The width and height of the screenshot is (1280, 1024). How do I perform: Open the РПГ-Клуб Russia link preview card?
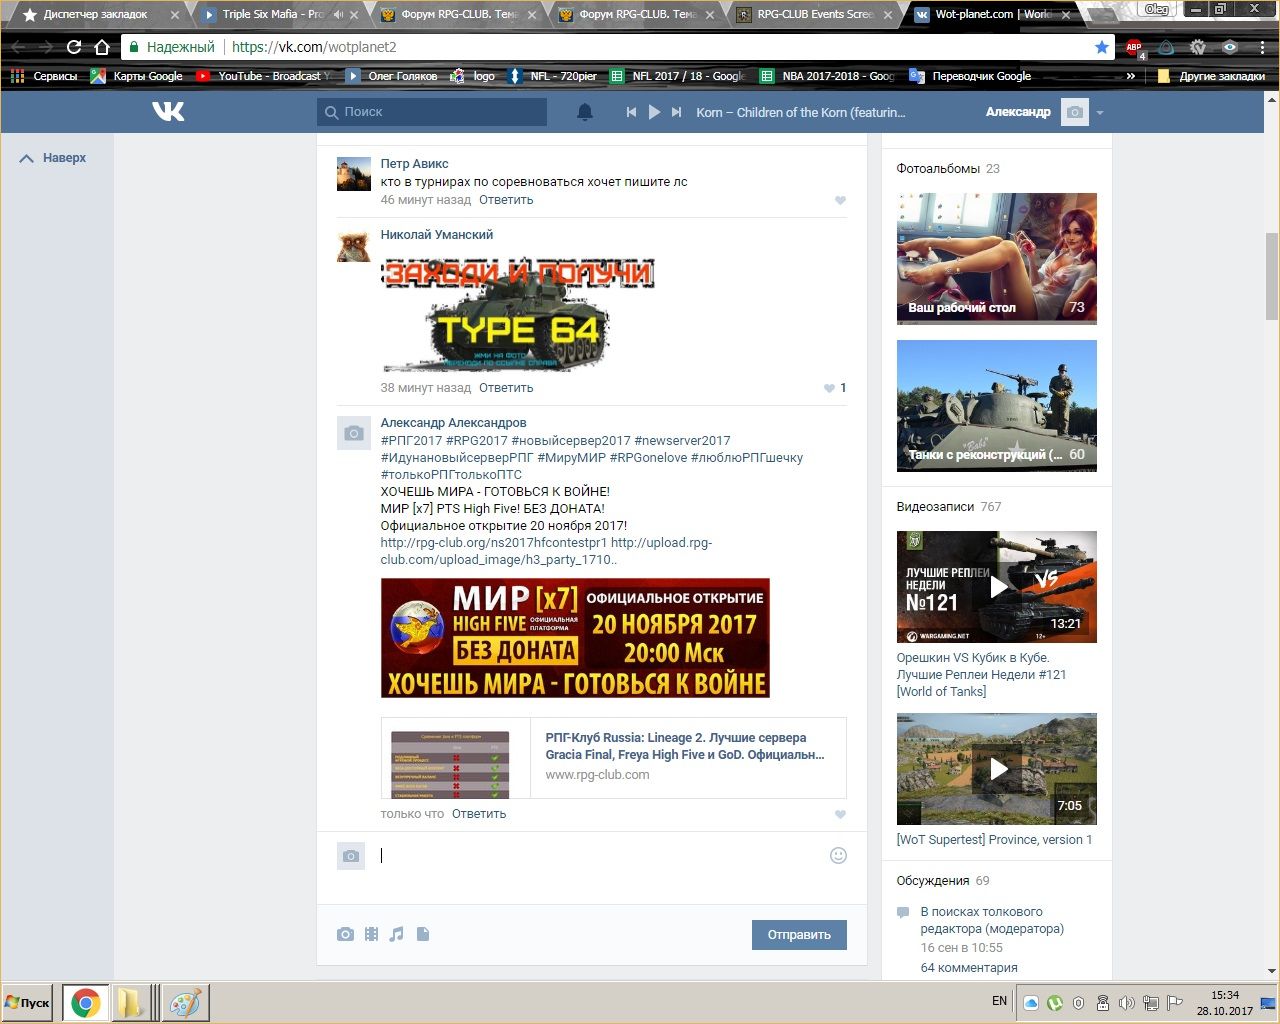[x=613, y=757]
